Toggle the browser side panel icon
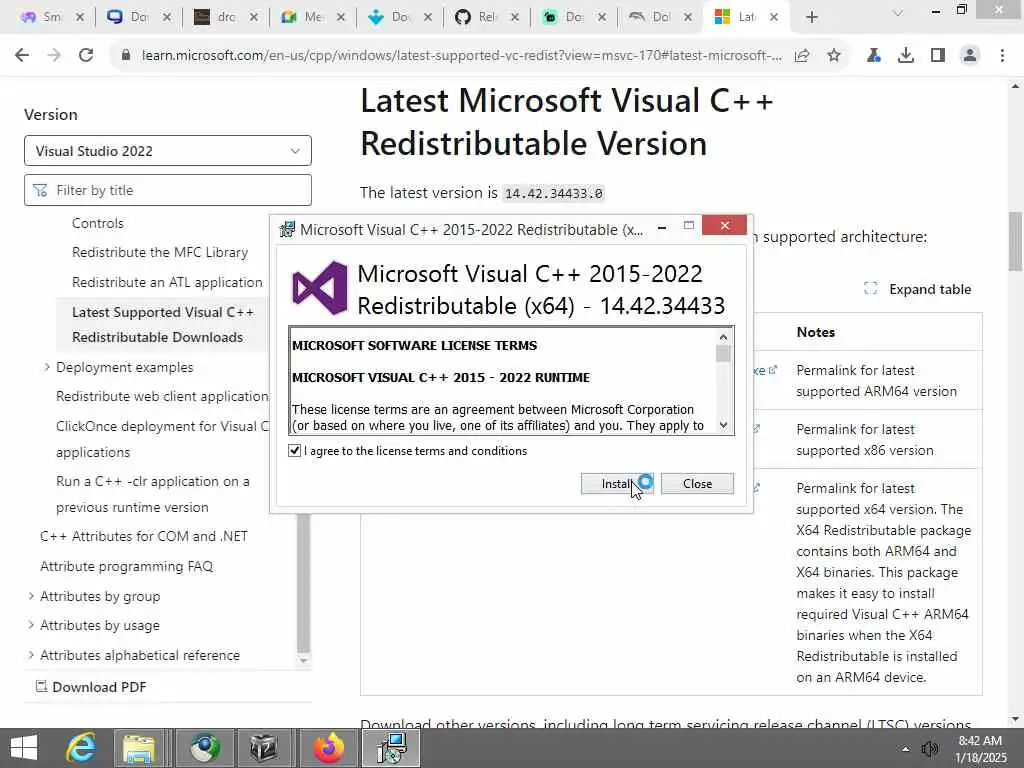This screenshot has height=768, width=1024. click(938, 56)
